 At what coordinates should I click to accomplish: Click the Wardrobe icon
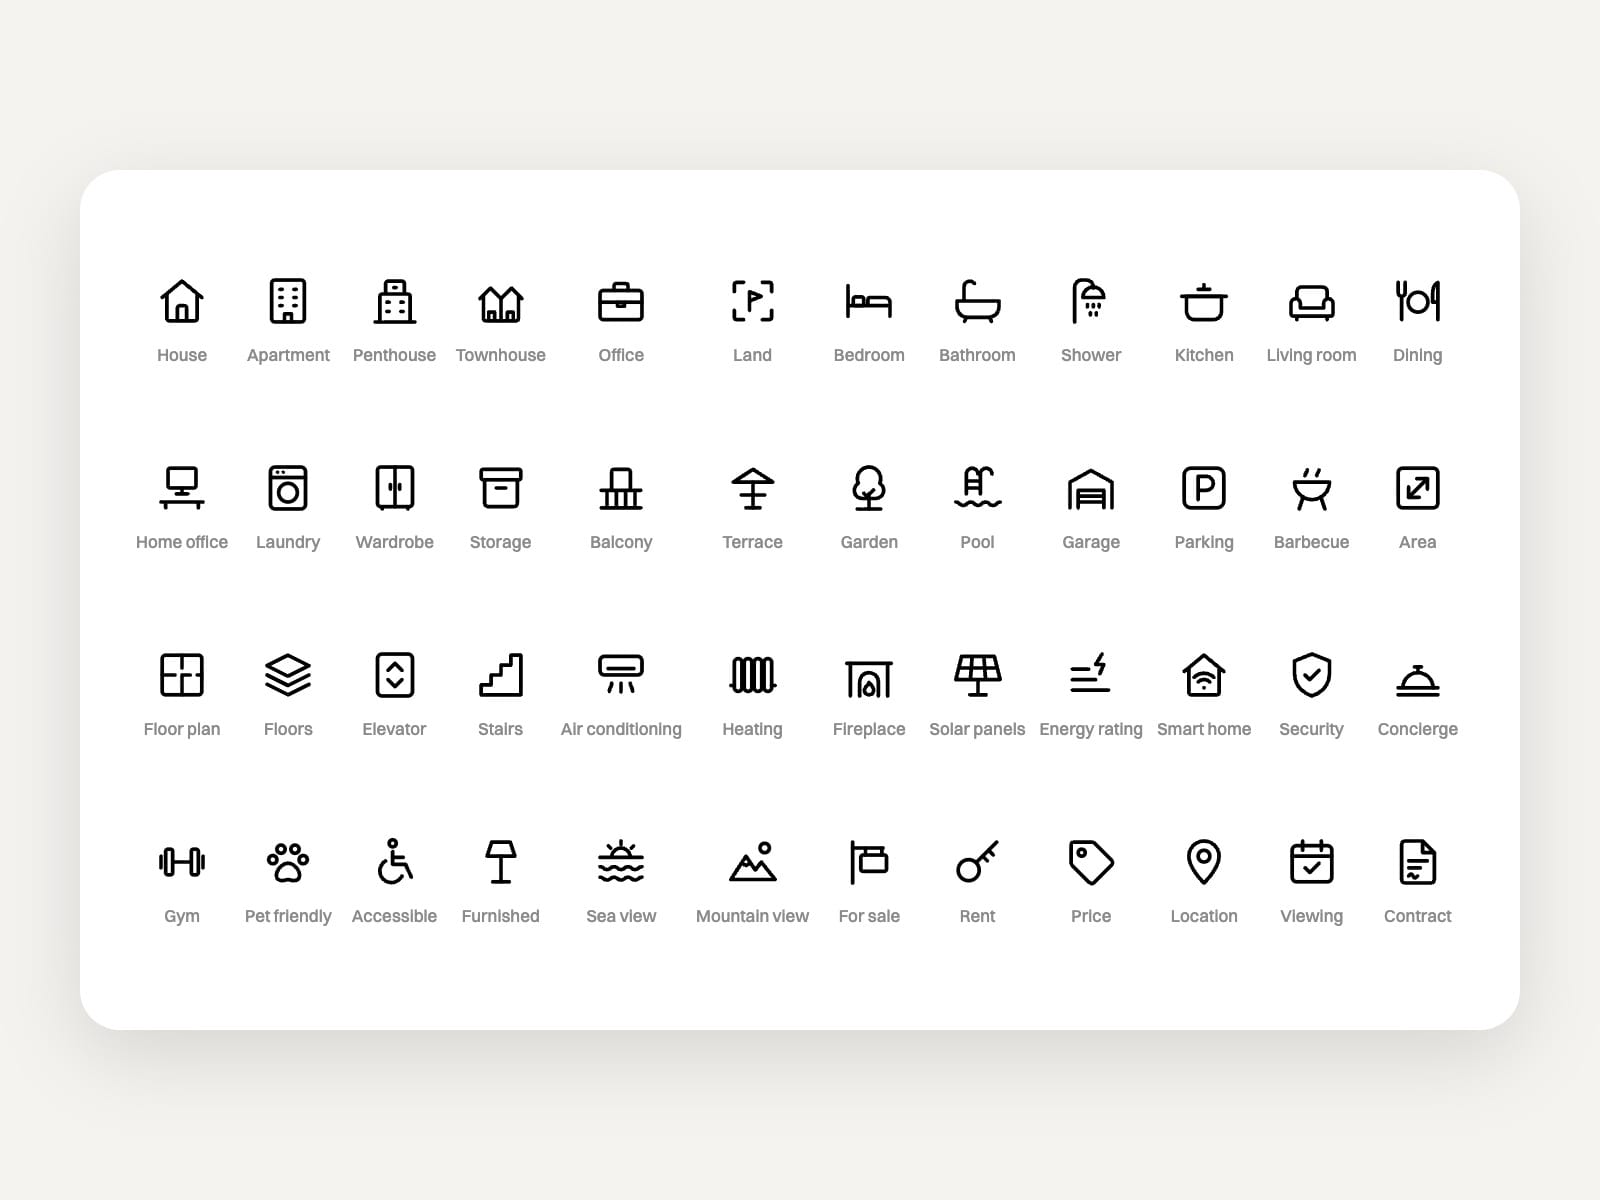point(395,488)
